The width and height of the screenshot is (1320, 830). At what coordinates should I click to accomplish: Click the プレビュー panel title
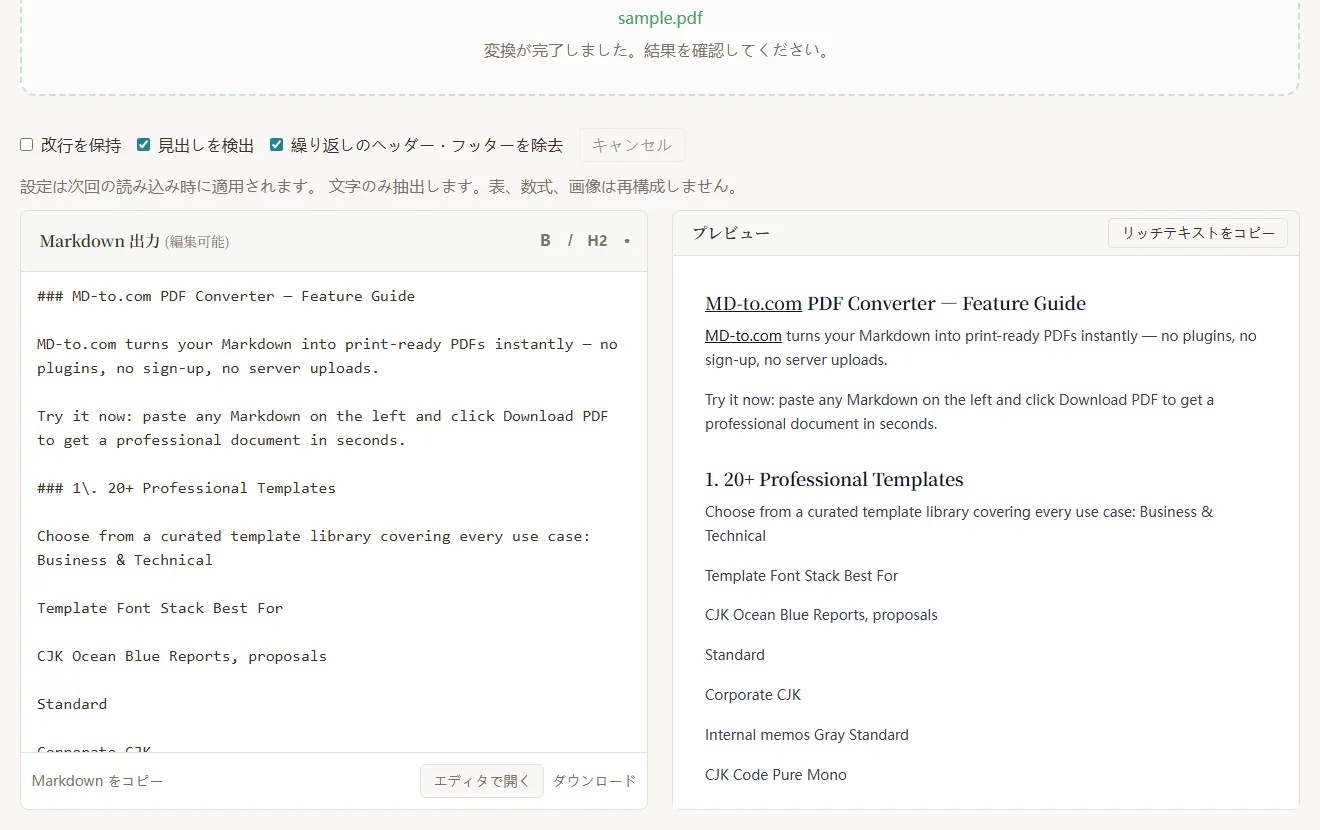coord(731,234)
